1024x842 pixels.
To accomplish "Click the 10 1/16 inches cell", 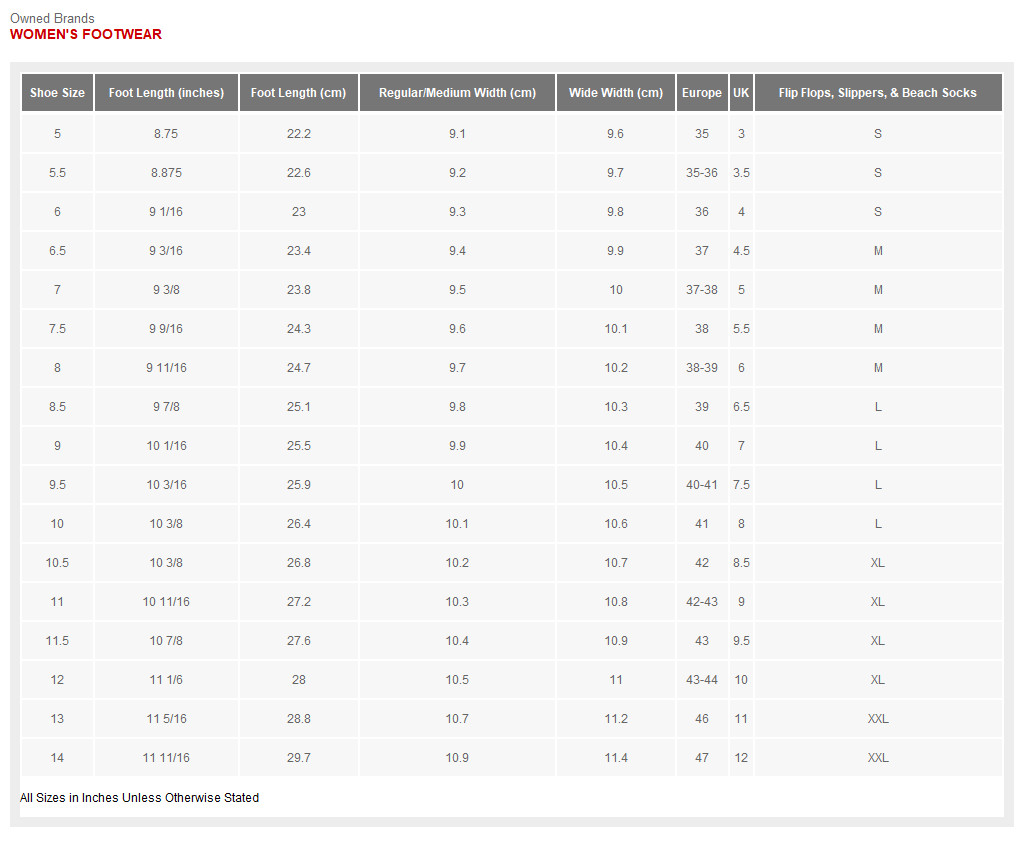I will pos(167,445).
